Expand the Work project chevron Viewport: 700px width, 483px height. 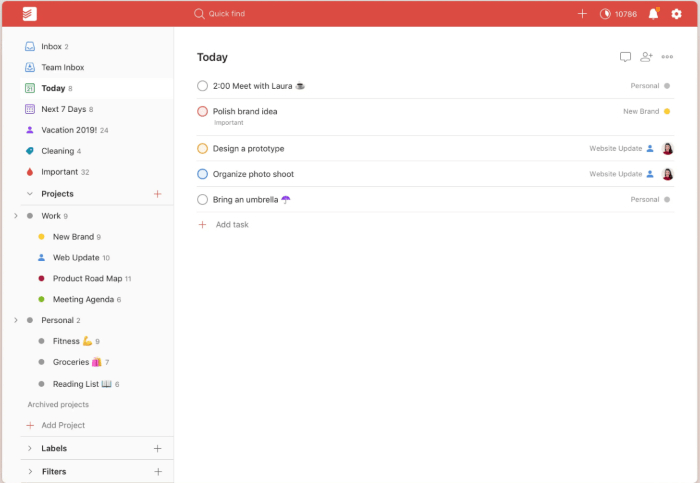click(x=16, y=216)
